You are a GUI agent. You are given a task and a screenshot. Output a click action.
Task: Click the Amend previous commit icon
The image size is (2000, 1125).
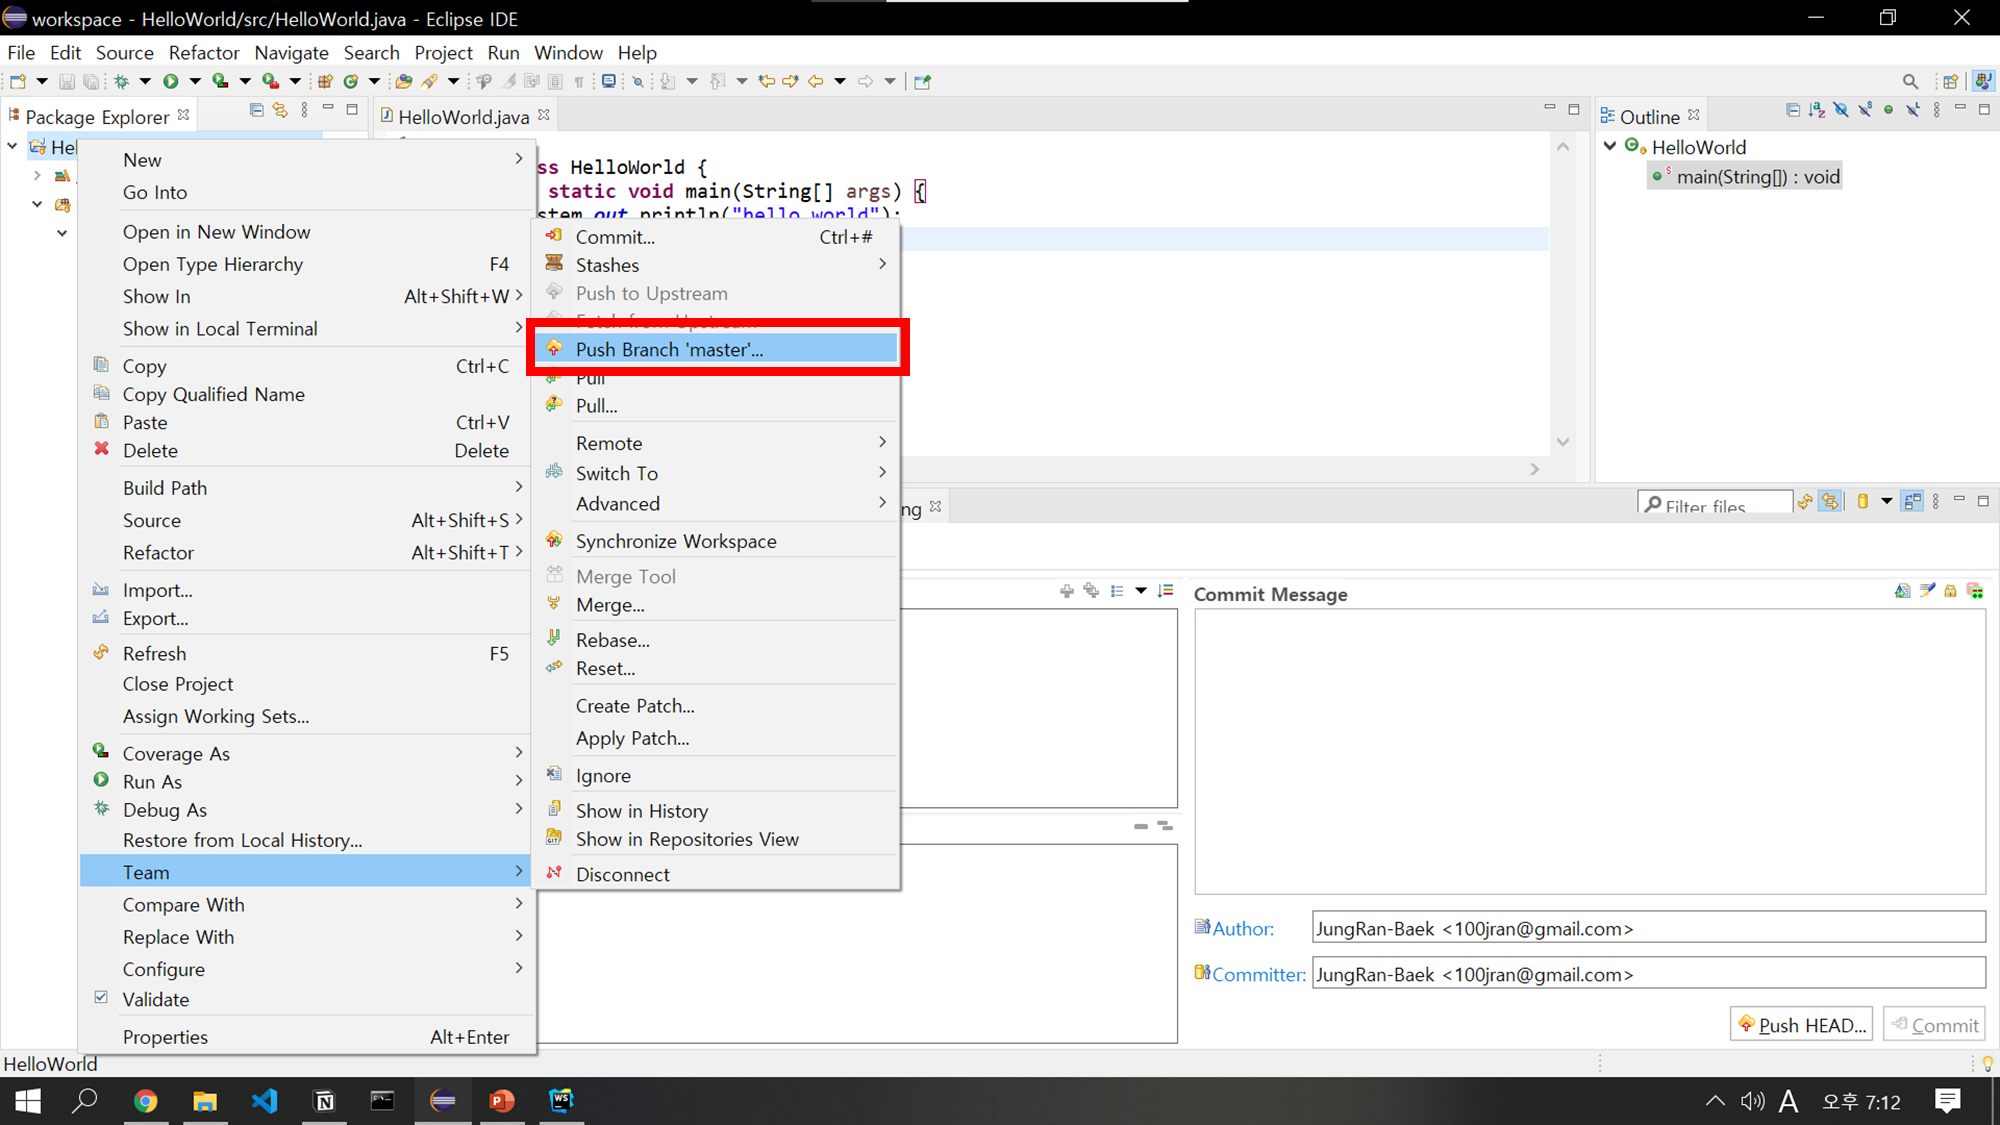click(1902, 591)
